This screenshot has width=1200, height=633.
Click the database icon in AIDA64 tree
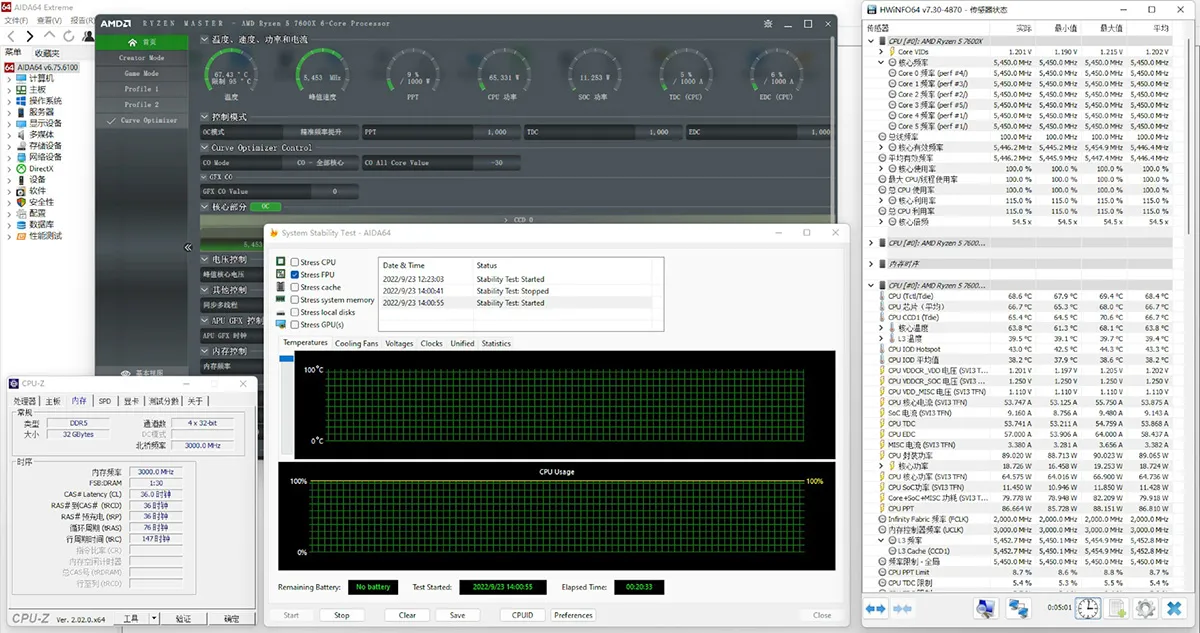[21, 224]
